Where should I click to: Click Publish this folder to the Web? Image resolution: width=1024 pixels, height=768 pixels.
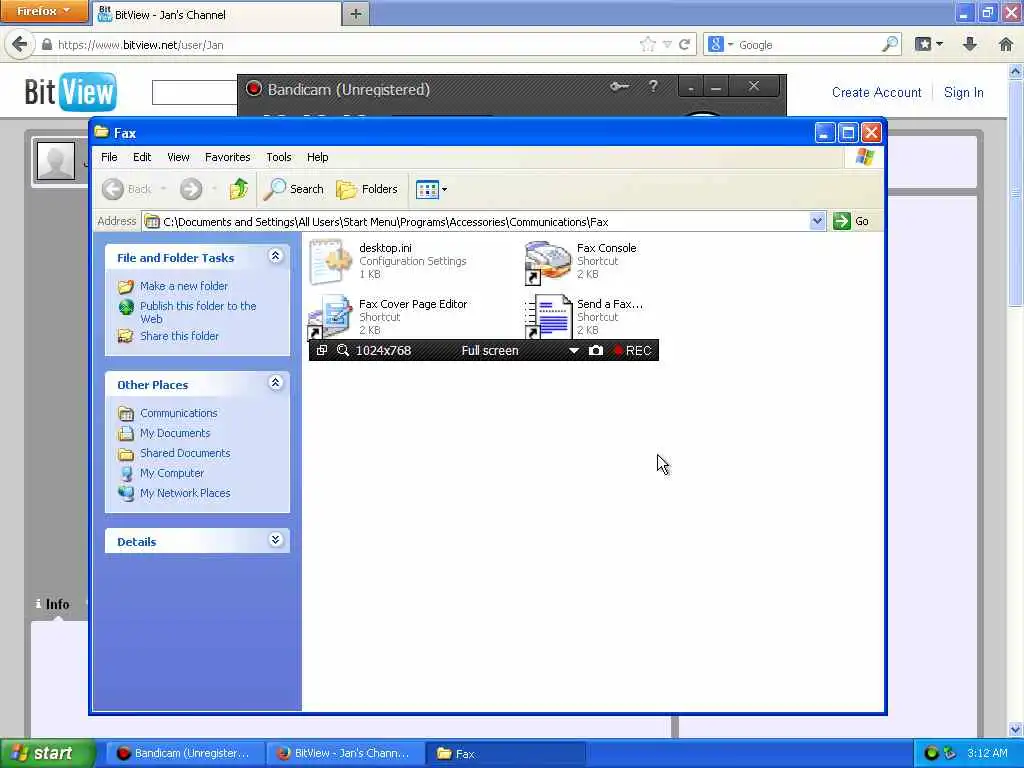point(198,312)
